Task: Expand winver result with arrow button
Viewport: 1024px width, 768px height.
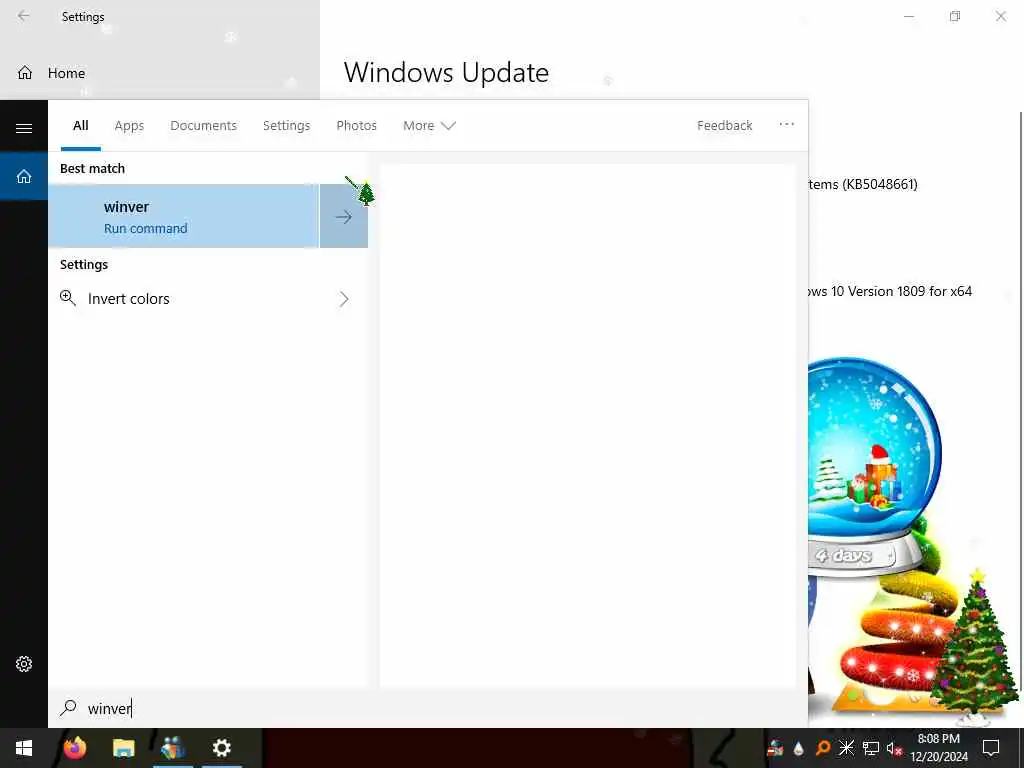Action: 344,217
